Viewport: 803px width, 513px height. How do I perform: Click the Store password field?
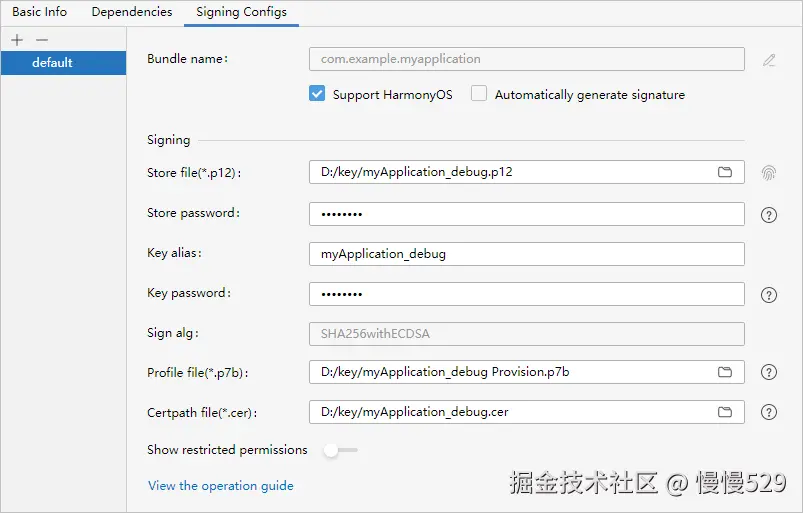526,214
